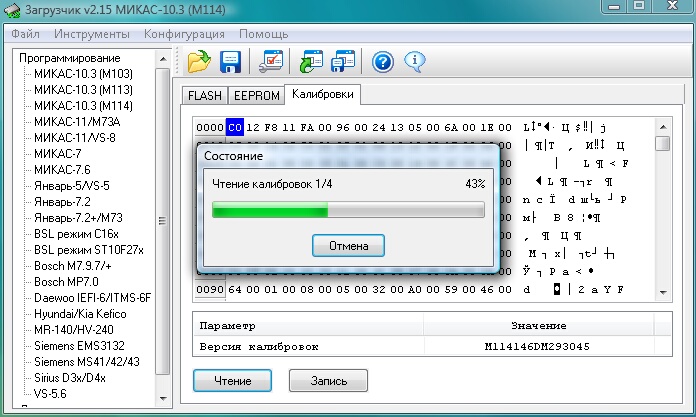This screenshot has height=417, width=696.
Task: Switch to the EEPROM tab
Action: click(x=256, y=96)
